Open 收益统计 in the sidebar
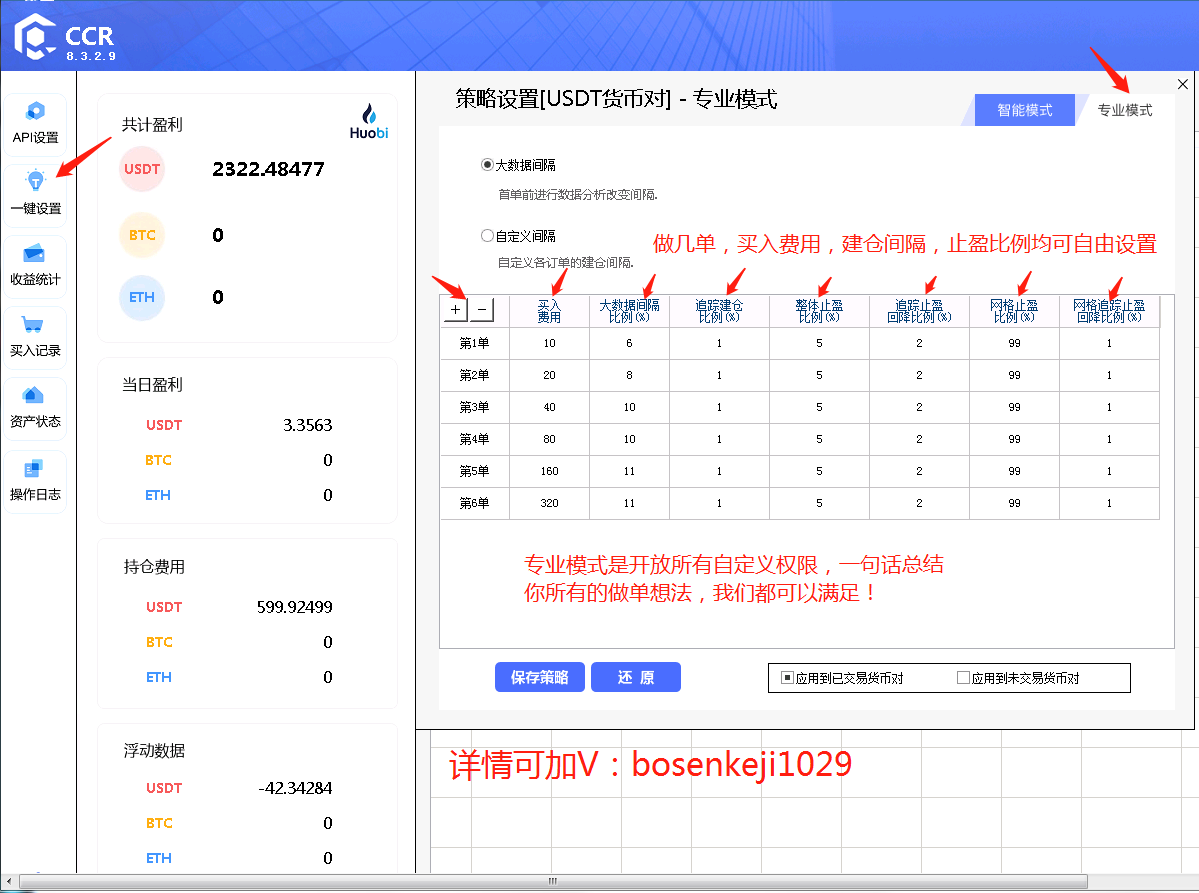Viewport: 1199px width, 893px height. coord(34,265)
